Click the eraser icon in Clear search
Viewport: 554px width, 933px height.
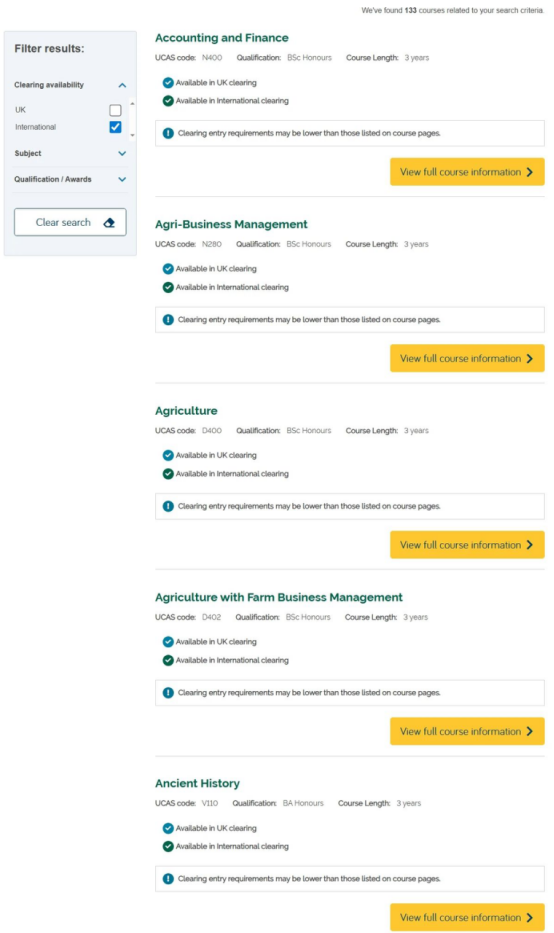click(109, 223)
